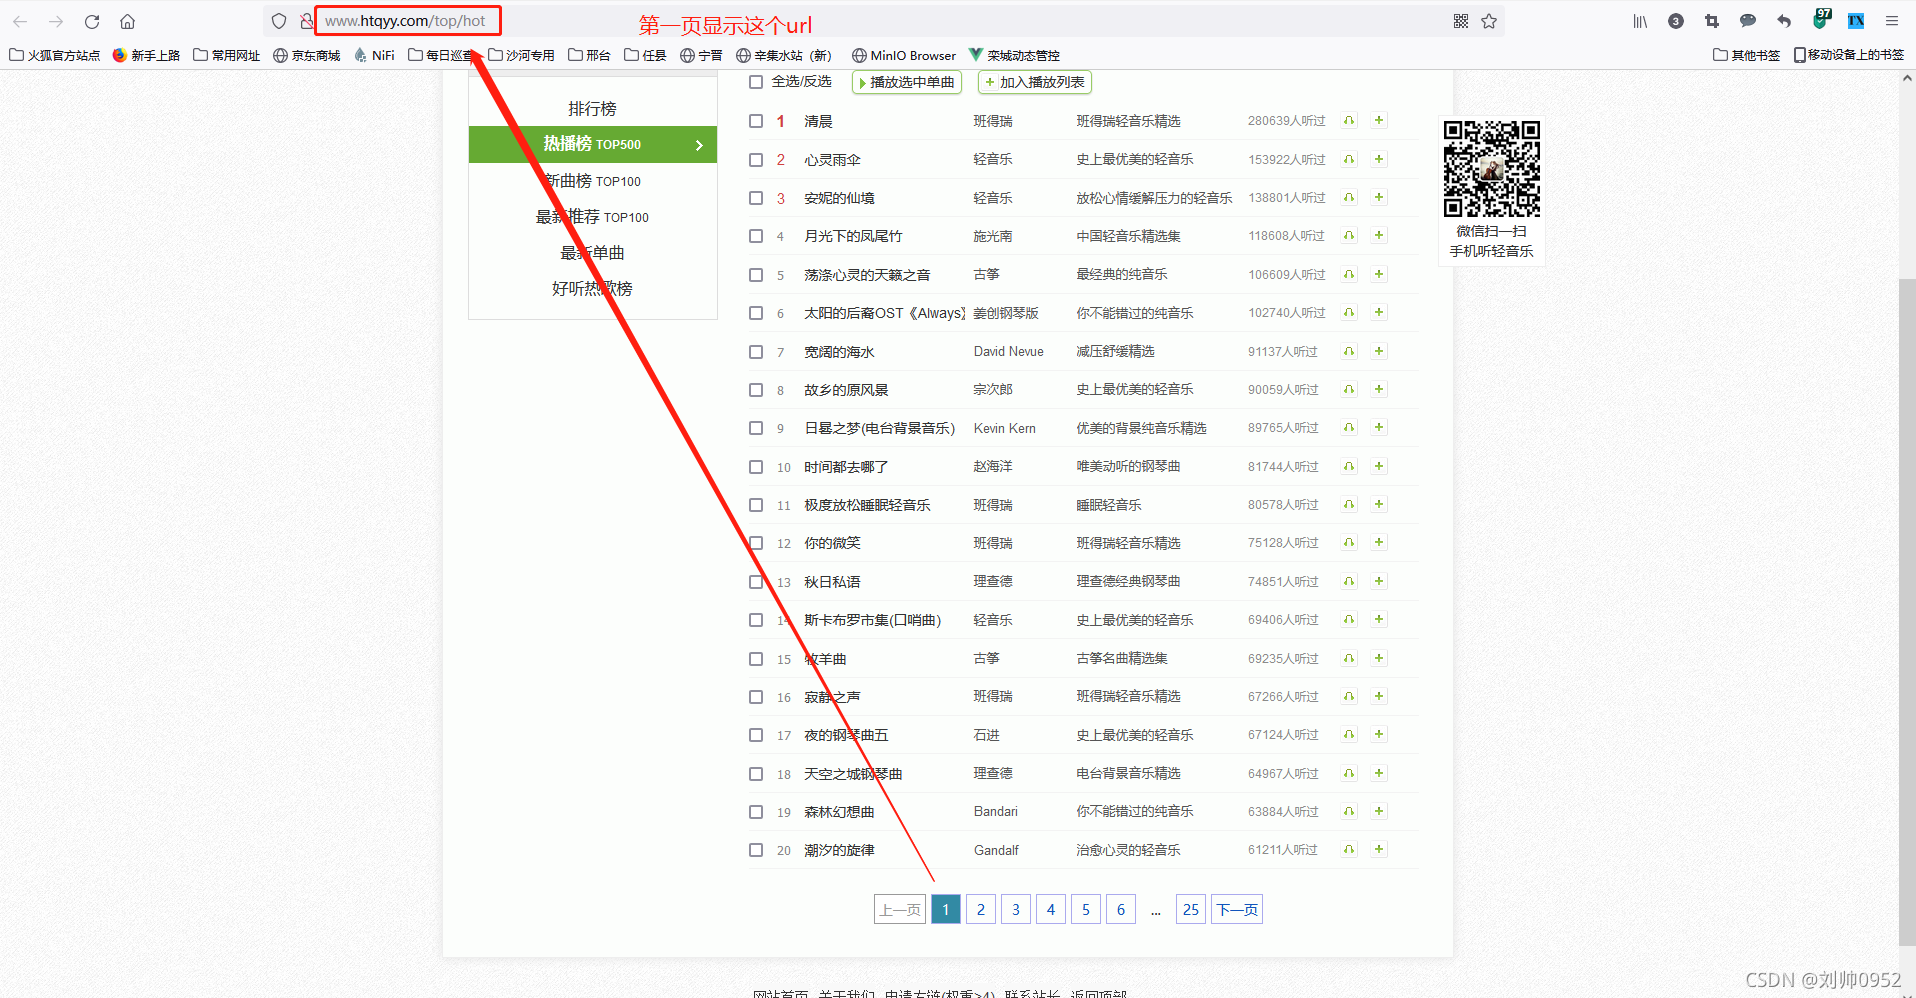Open the shield tracking protection icon
Viewport: 1916px width, 998px height.
click(279, 21)
